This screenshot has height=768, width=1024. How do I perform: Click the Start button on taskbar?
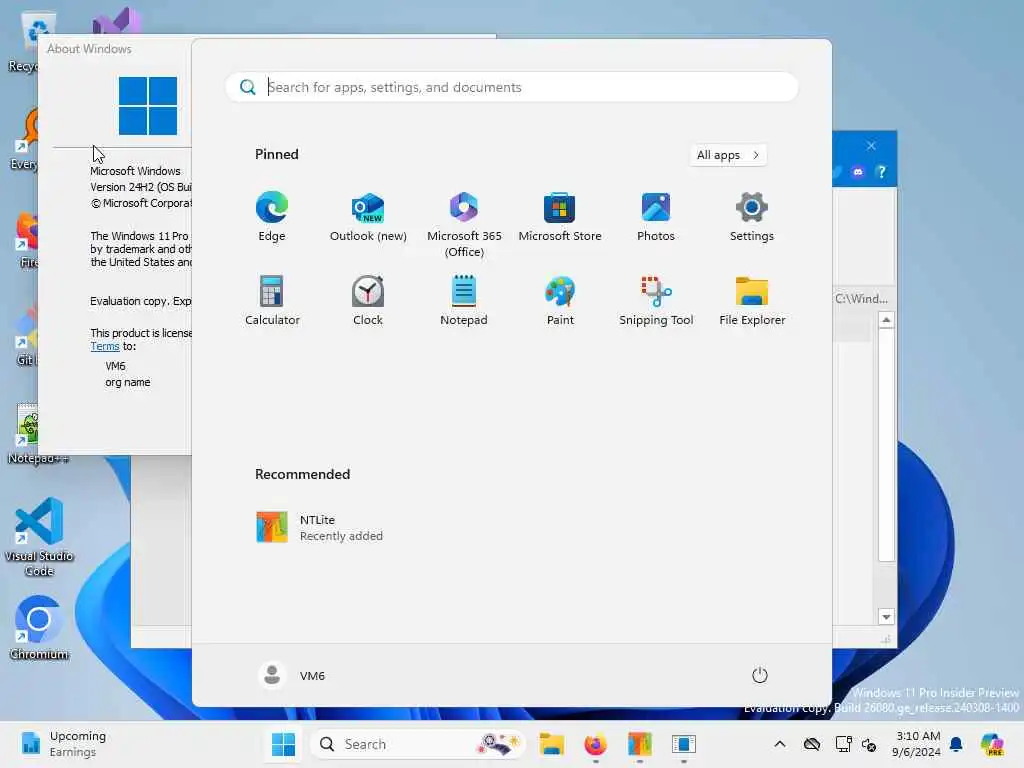[x=283, y=744]
